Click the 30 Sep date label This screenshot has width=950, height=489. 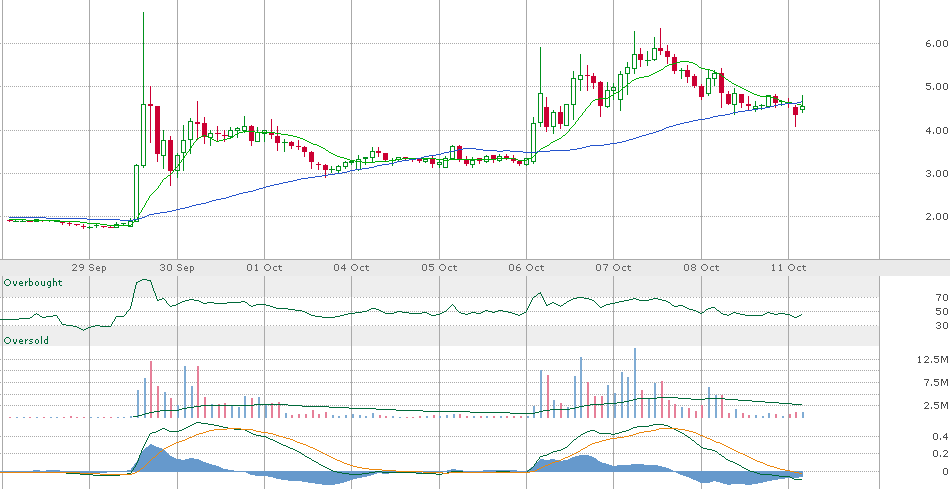177,268
